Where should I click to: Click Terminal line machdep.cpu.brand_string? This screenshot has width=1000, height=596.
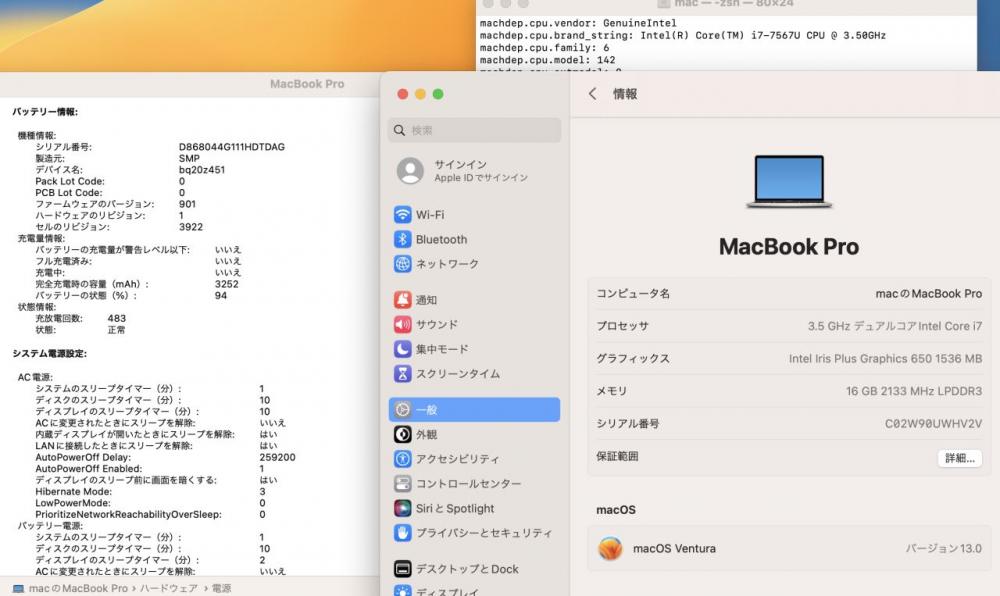pyautogui.click(x=682, y=35)
